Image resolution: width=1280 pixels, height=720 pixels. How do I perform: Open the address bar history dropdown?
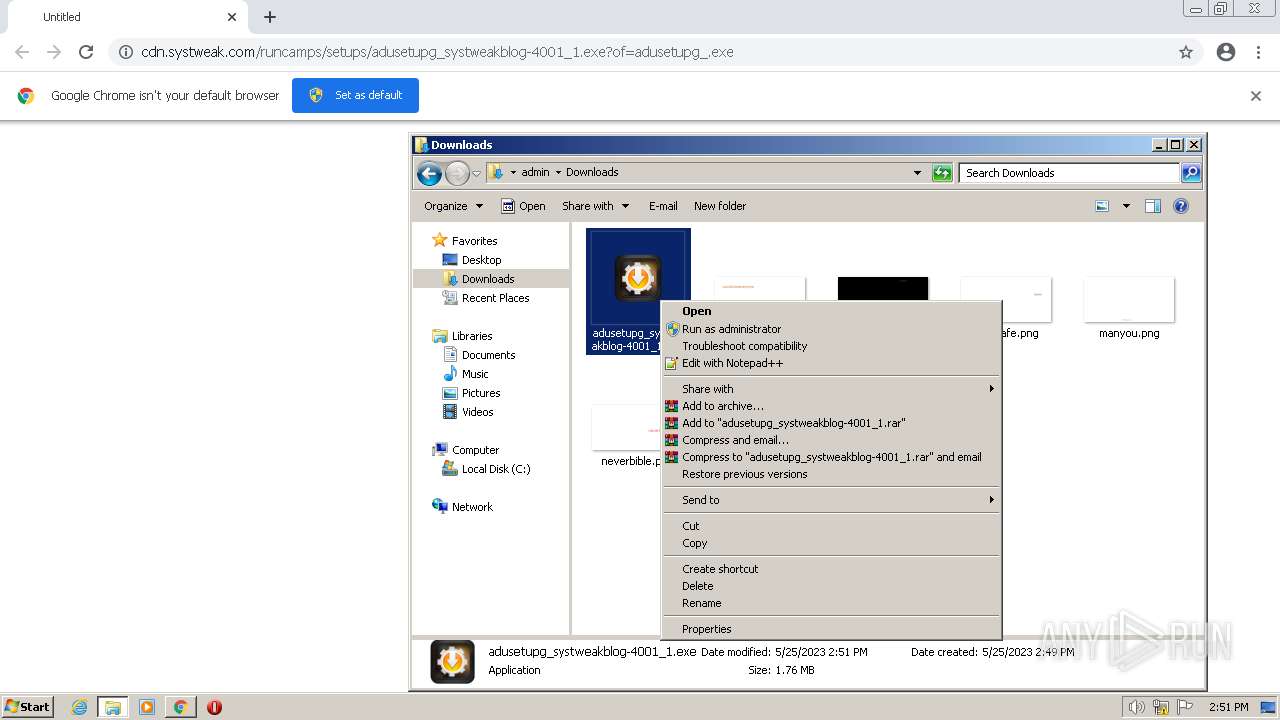[x=917, y=173]
